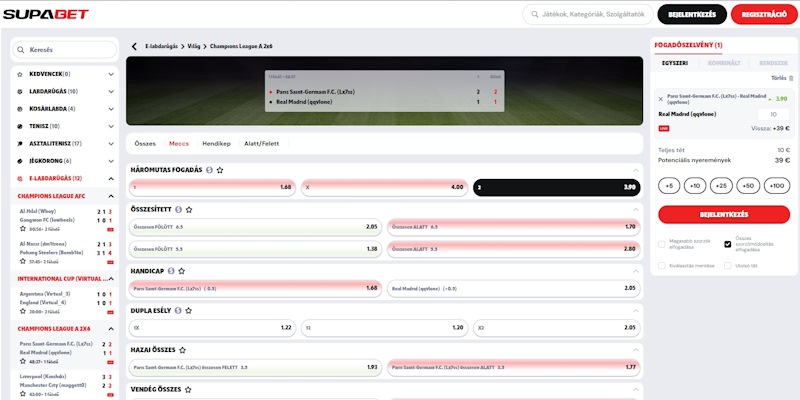This screenshot has width=800, height=400.
Task: Open info icon beside Handicap
Action: click(171, 271)
